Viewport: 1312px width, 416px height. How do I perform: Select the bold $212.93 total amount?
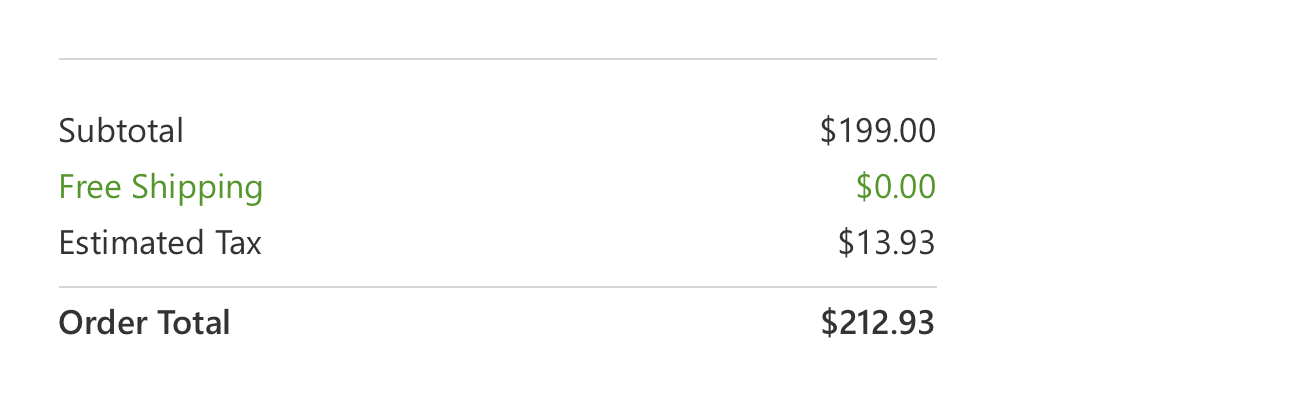(x=878, y=323)
